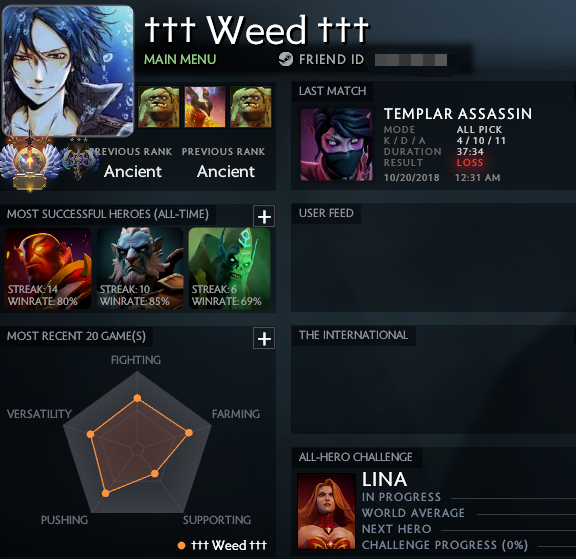Click the Fighting point on the radar chart
The image size is (576, 559).
coord(137,398)
